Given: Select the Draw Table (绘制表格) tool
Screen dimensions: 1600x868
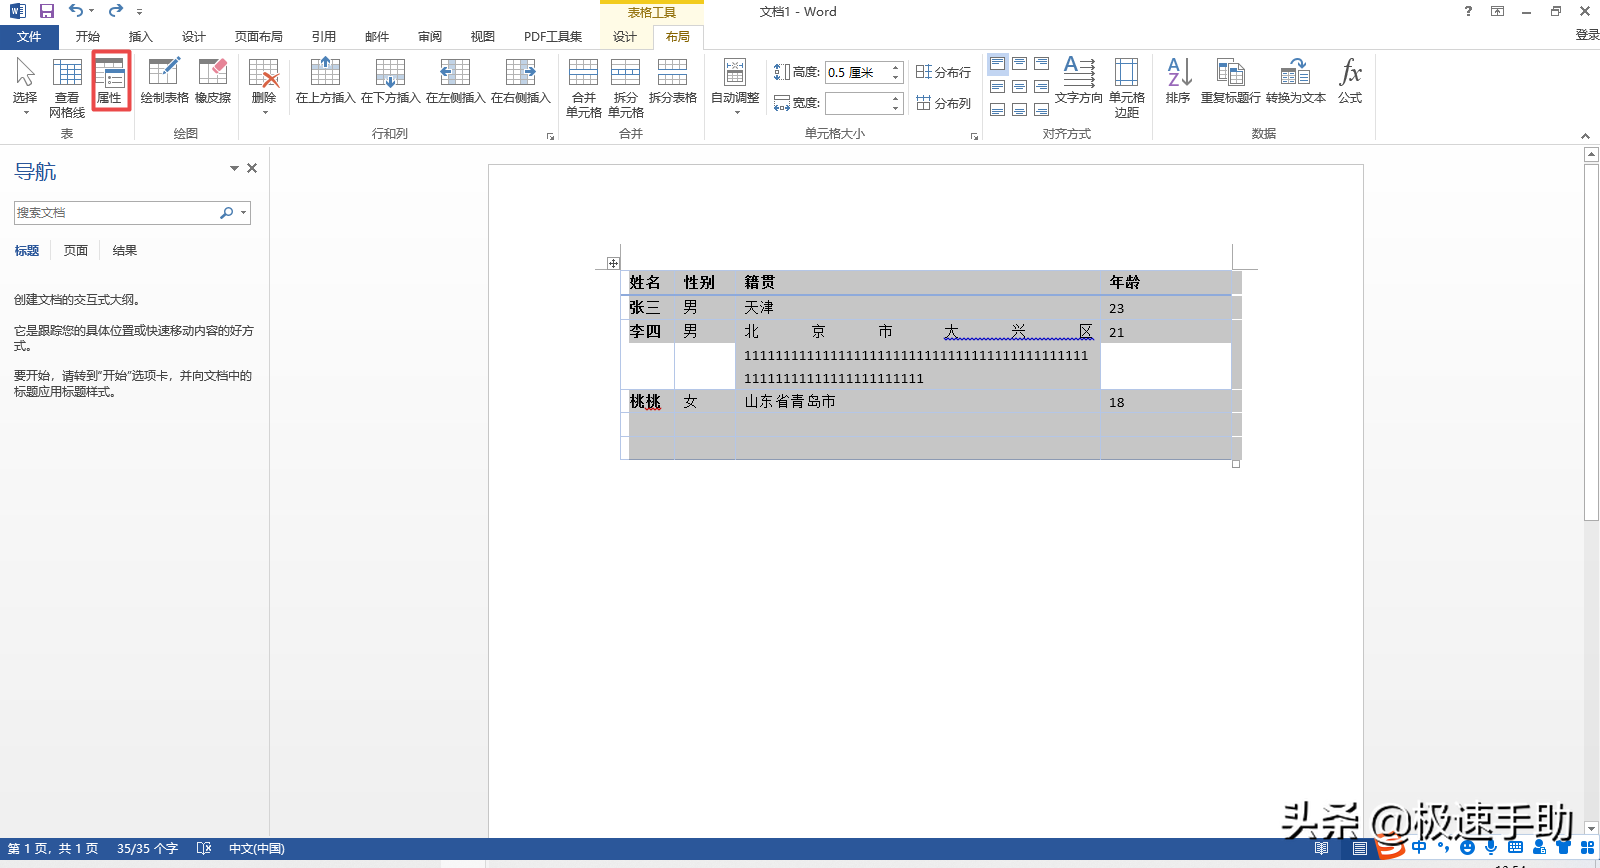Looking at the screenshot, I should coord(164,81).
